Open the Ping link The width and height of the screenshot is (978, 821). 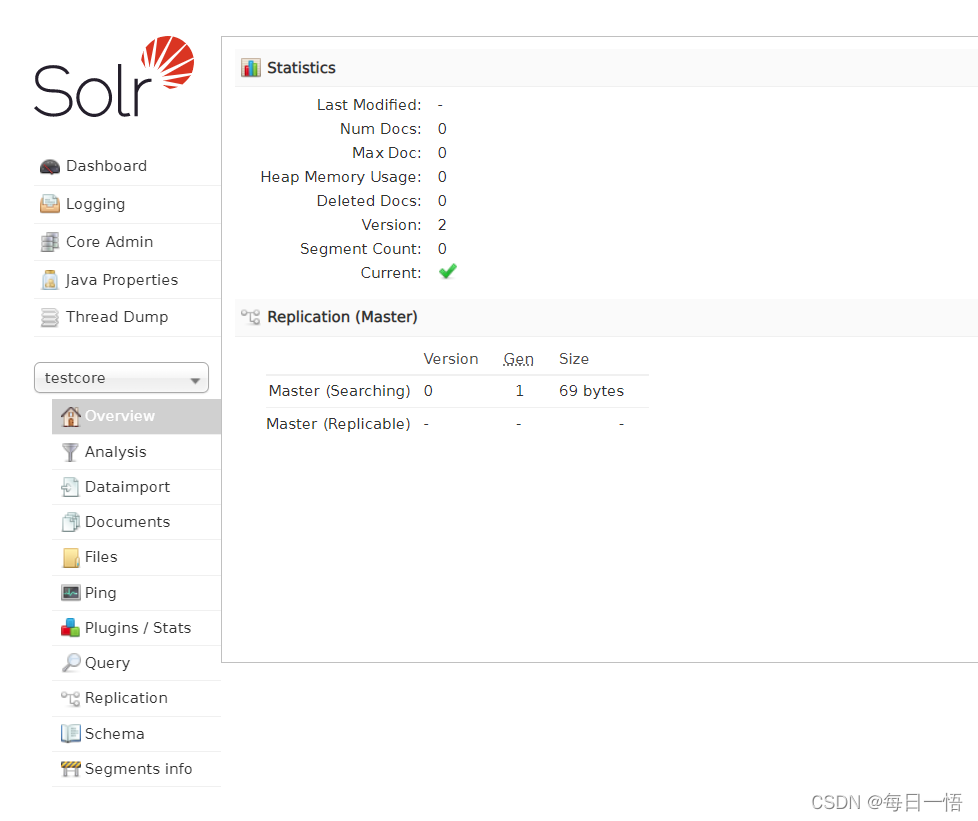(x=100, y=593)
